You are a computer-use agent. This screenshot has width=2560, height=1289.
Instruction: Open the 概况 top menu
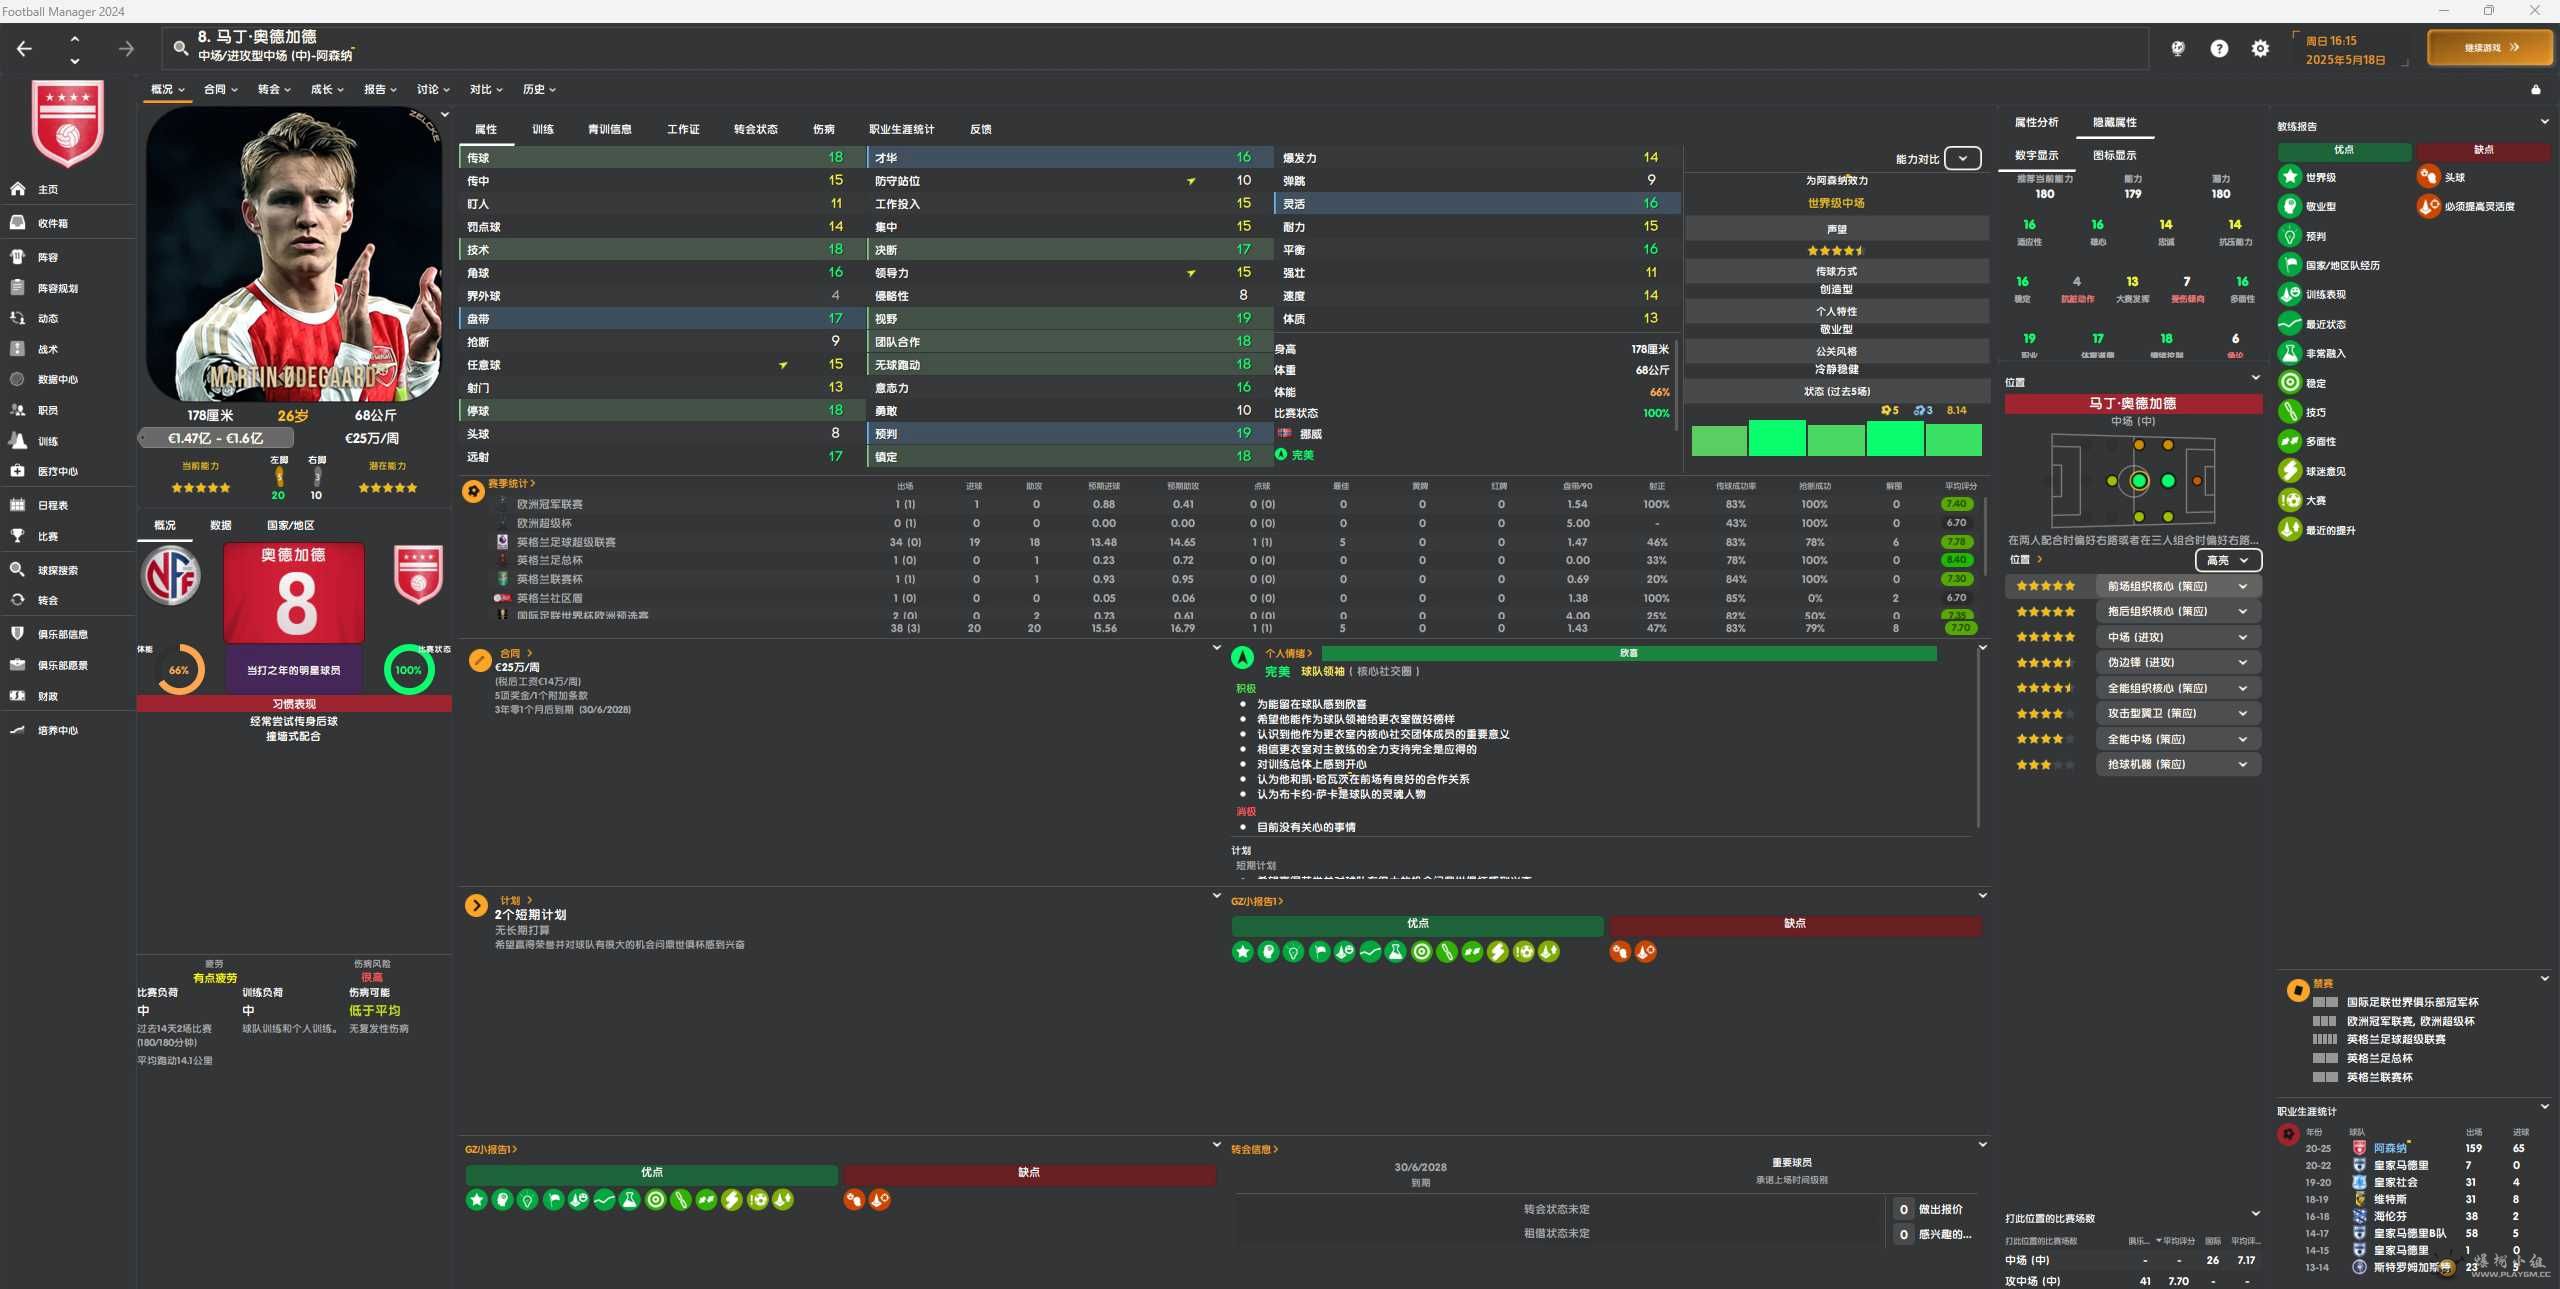(x=168, y=90)
